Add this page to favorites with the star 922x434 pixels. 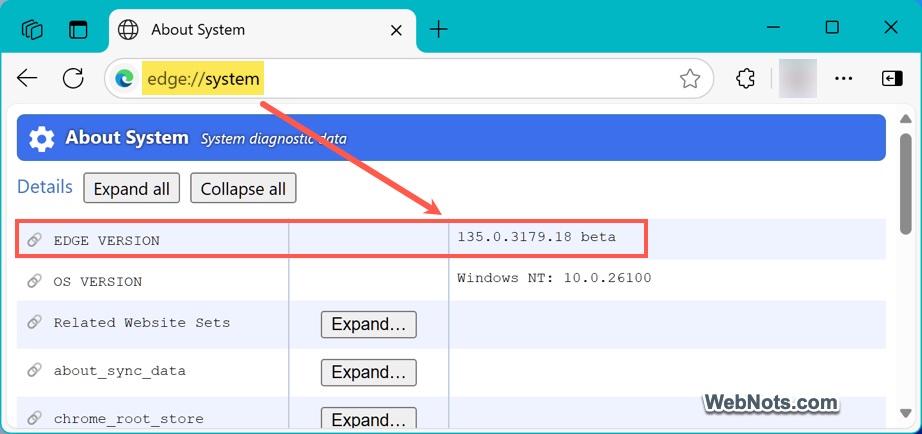pyautogui.click(x=690, y=78)
